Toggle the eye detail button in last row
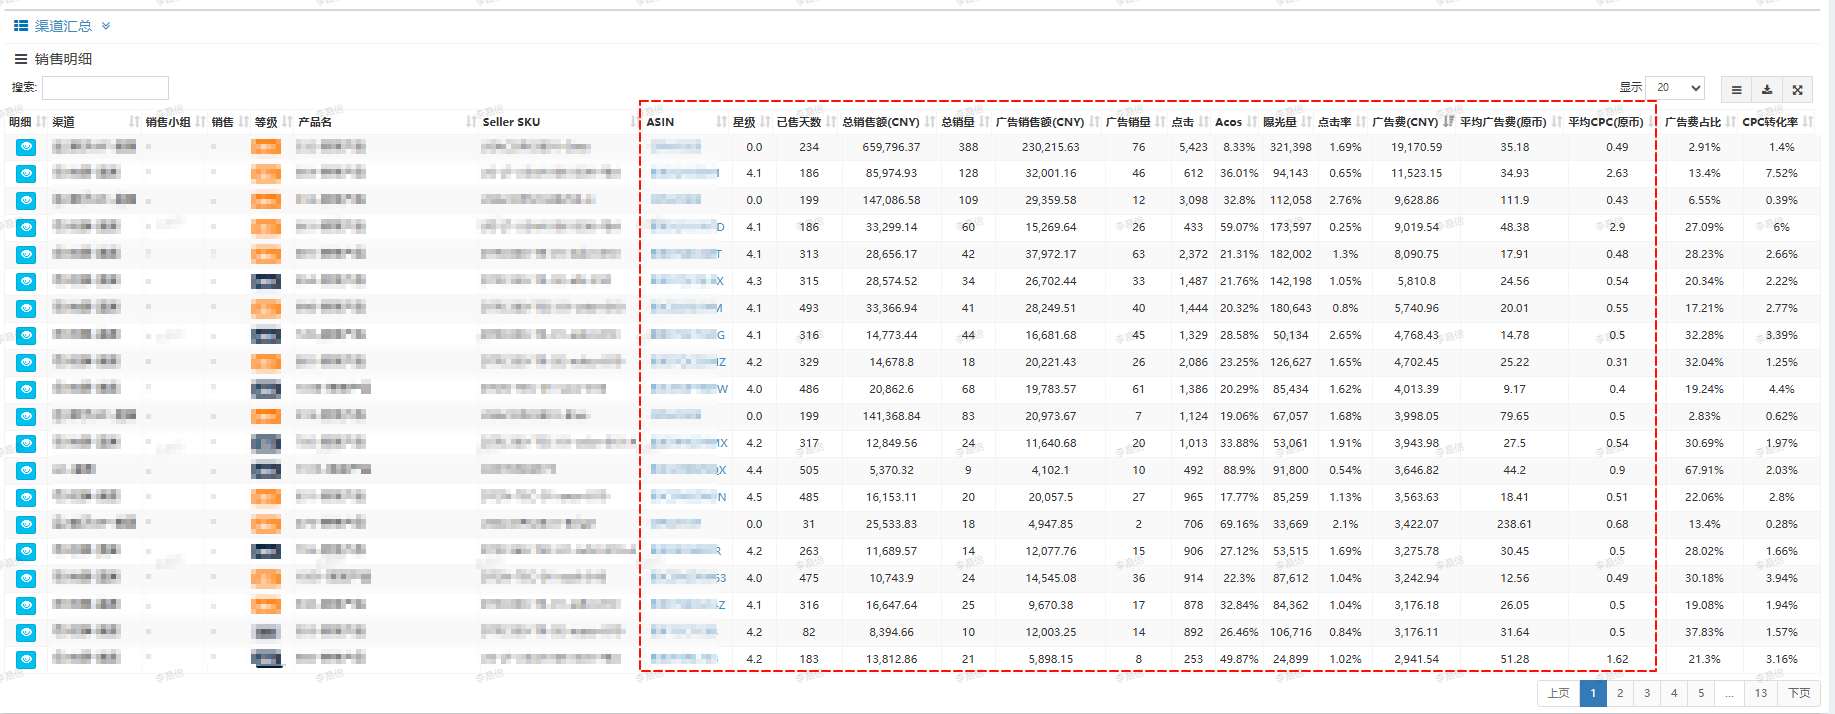Screen dimensions: 1835x714 click(26, 659)
